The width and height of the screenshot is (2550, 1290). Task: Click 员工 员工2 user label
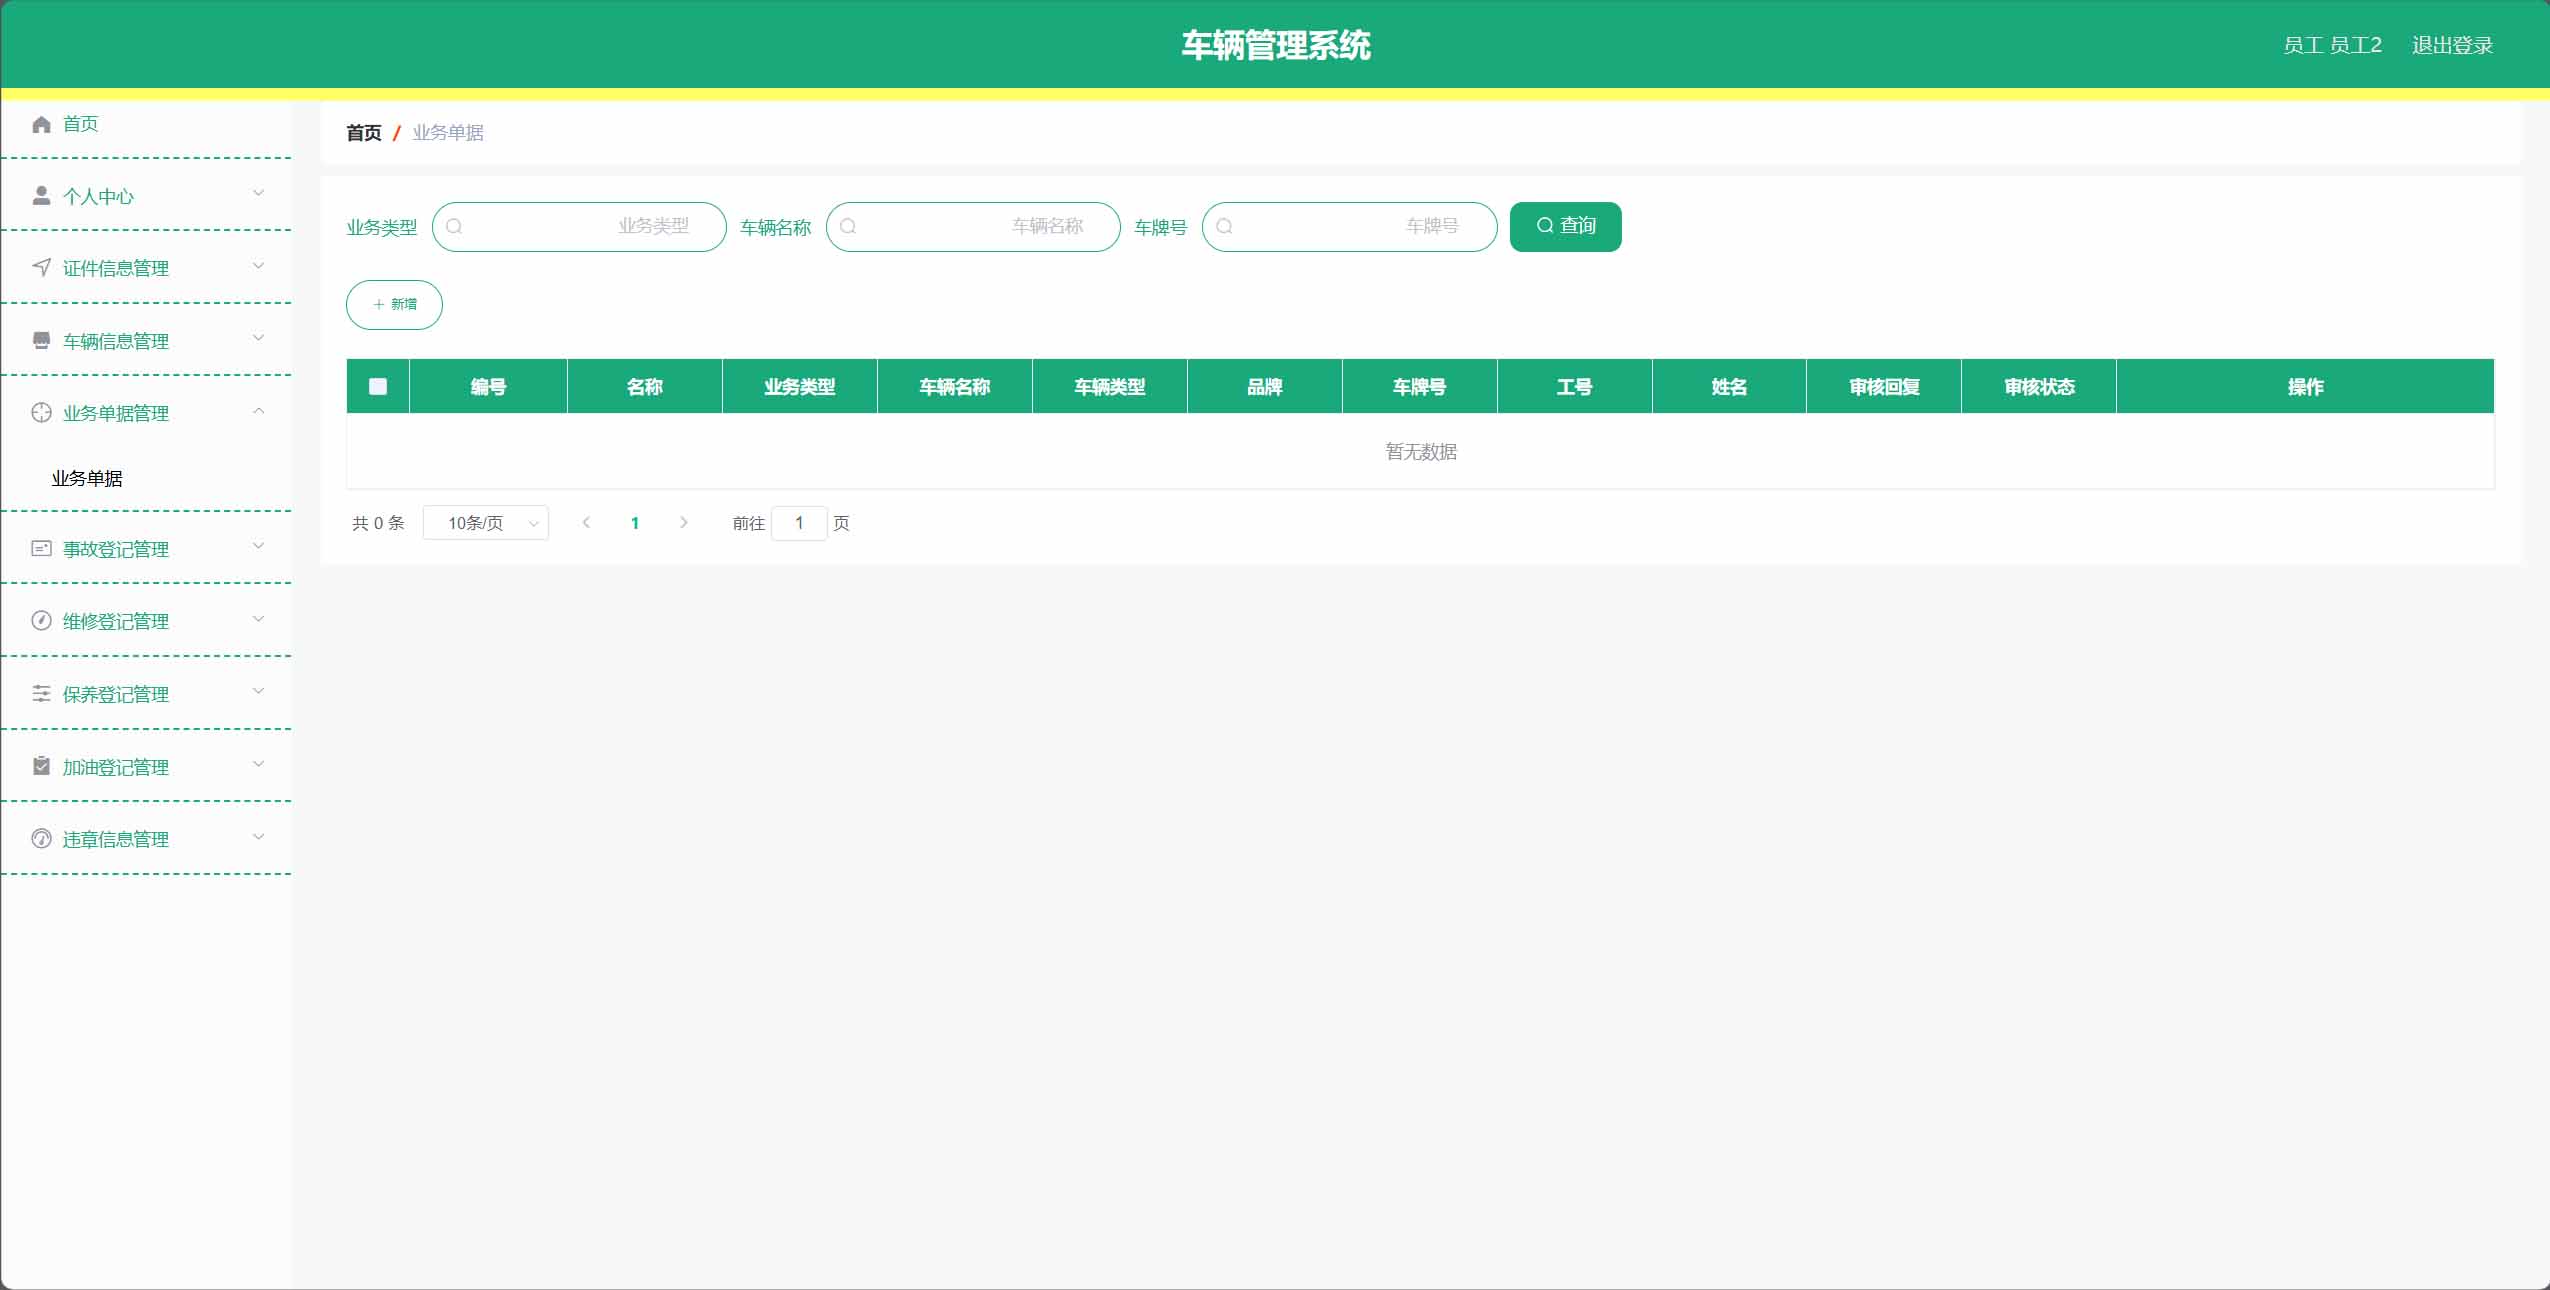[x=2332, y=45]
